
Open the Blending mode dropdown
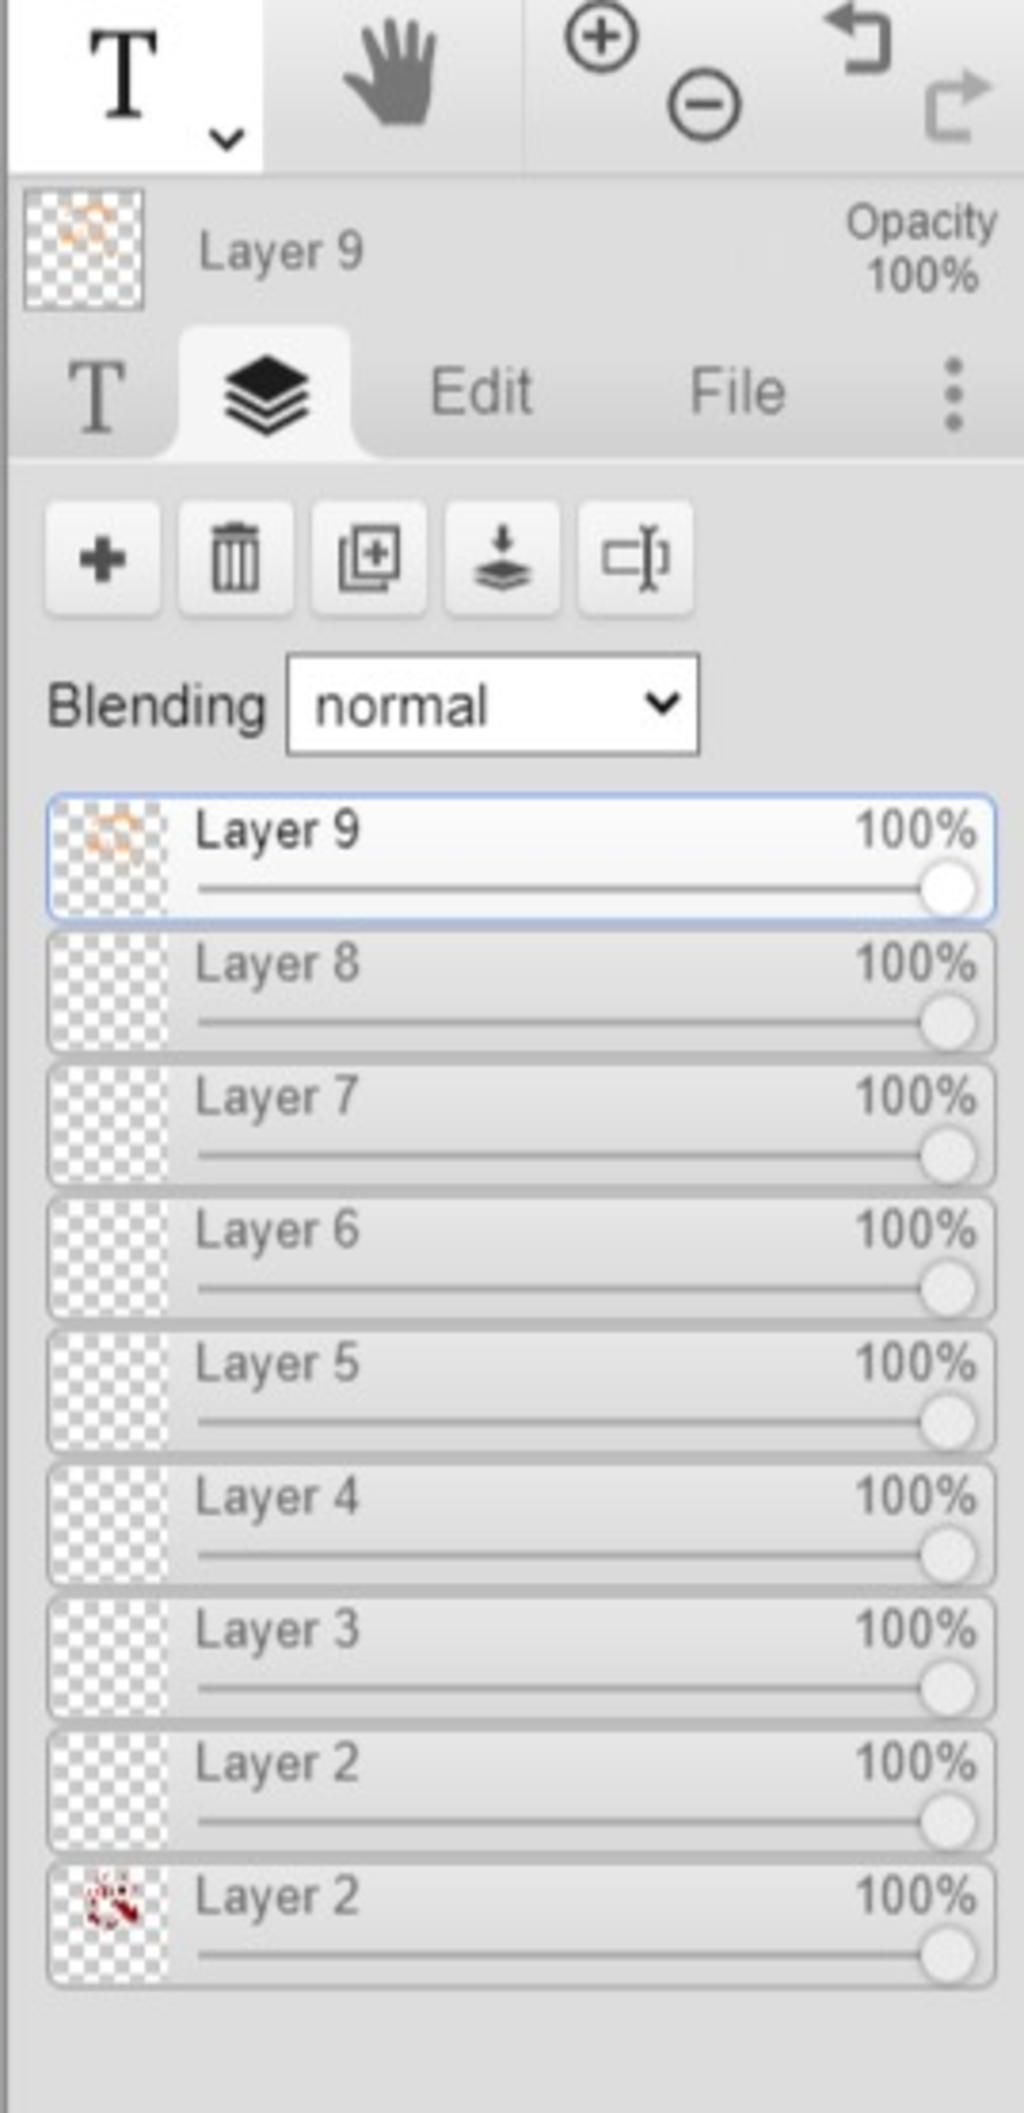click(493, 705)
